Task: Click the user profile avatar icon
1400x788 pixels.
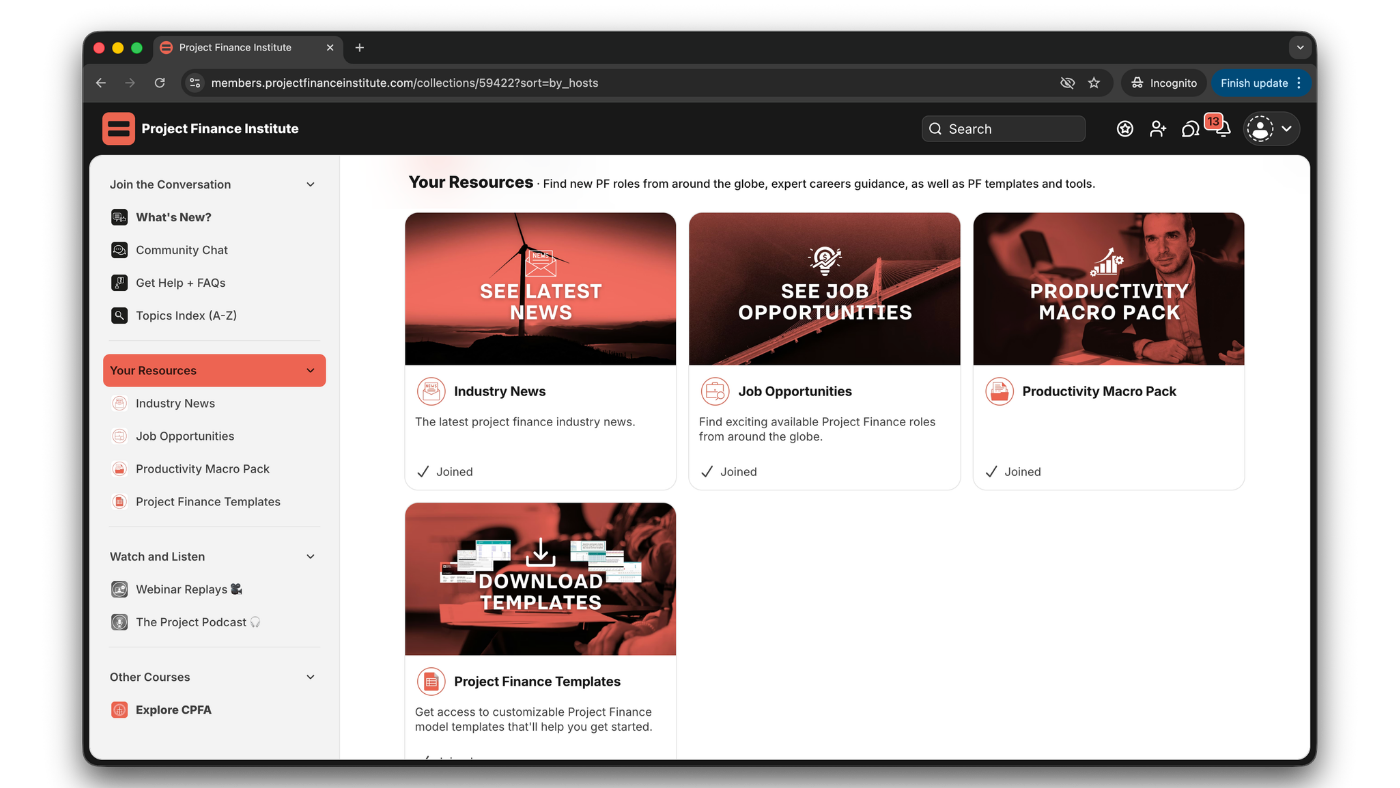Action: 1260,129
